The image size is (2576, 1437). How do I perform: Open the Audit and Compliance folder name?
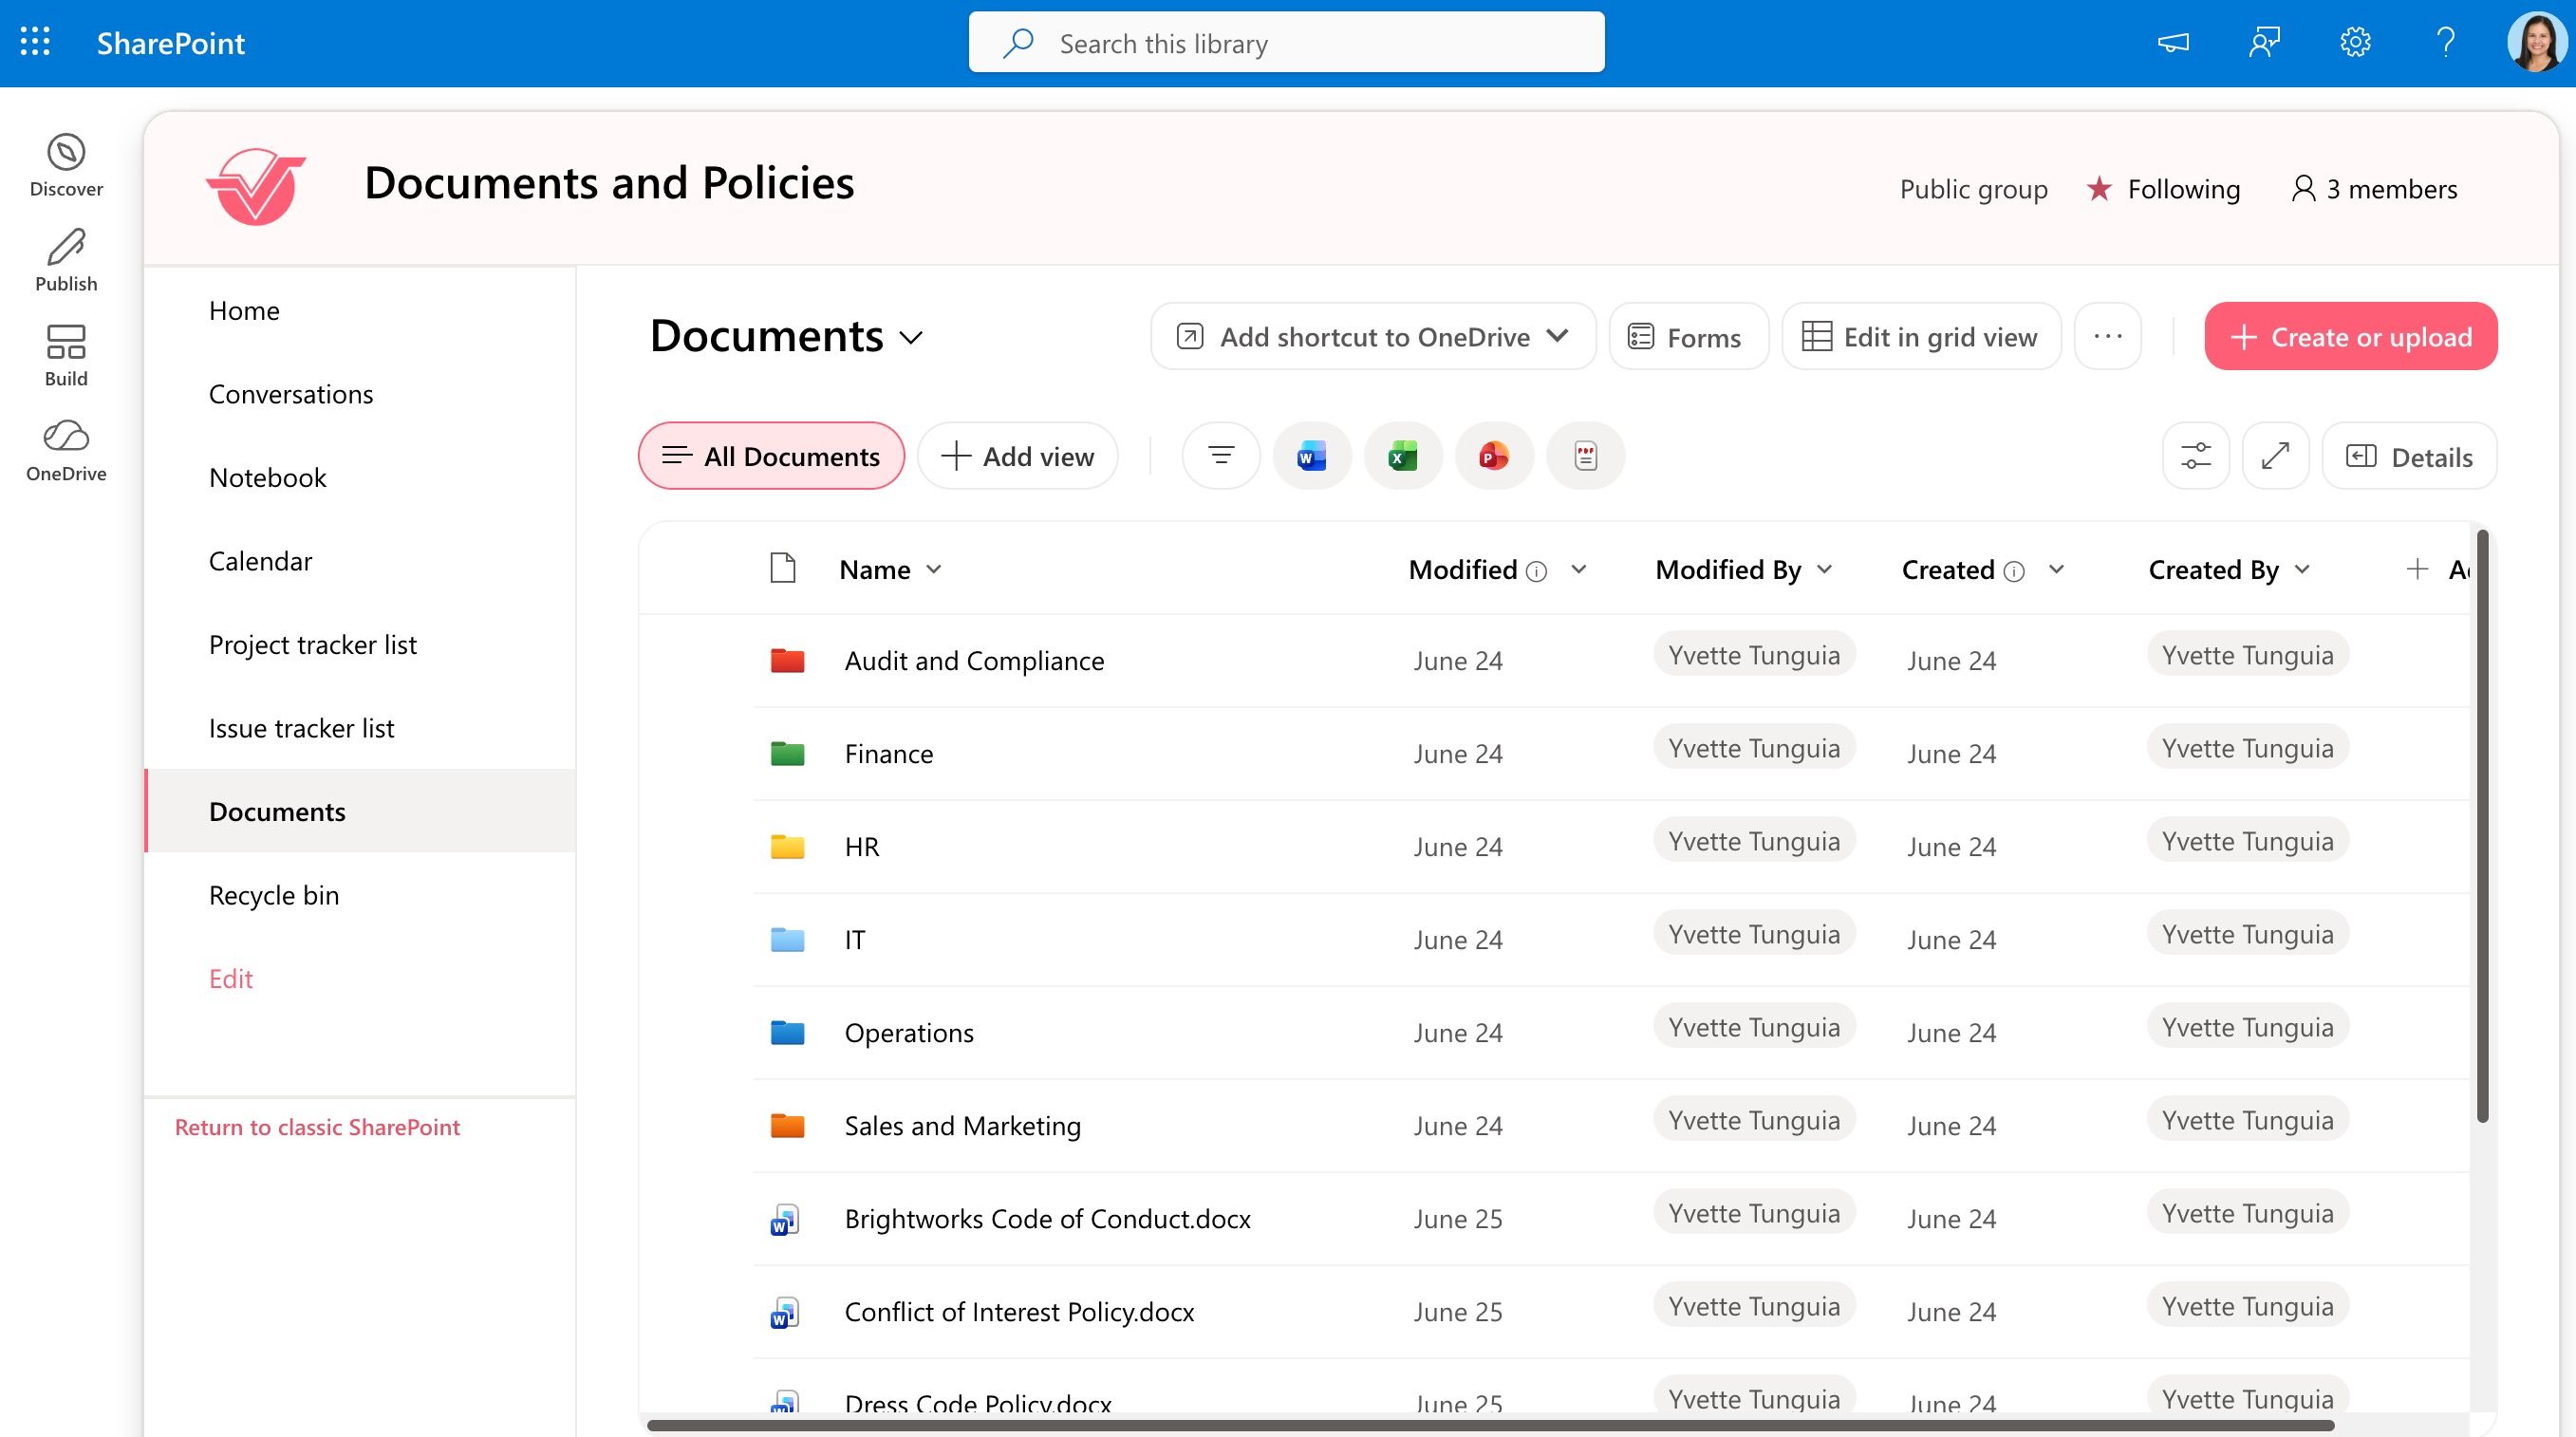[974, 660]
